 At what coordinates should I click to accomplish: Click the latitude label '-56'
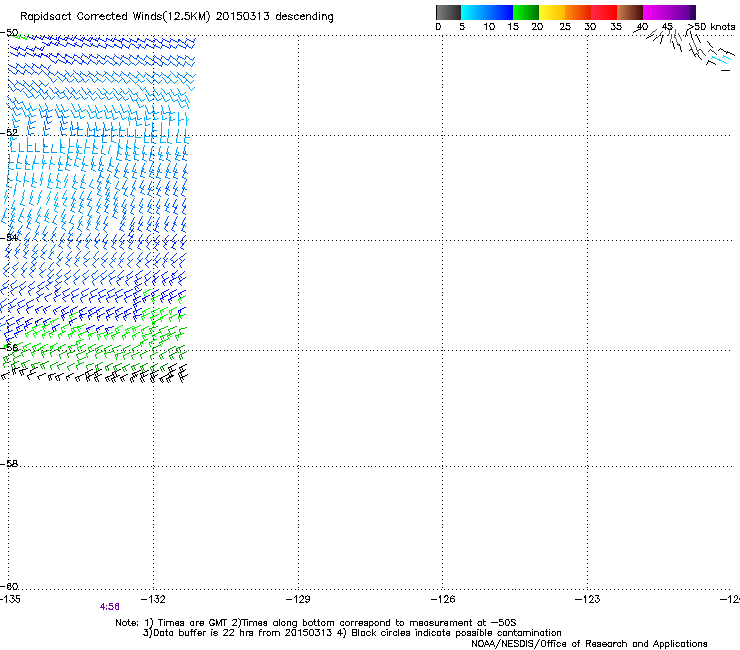tap(9, 347)
